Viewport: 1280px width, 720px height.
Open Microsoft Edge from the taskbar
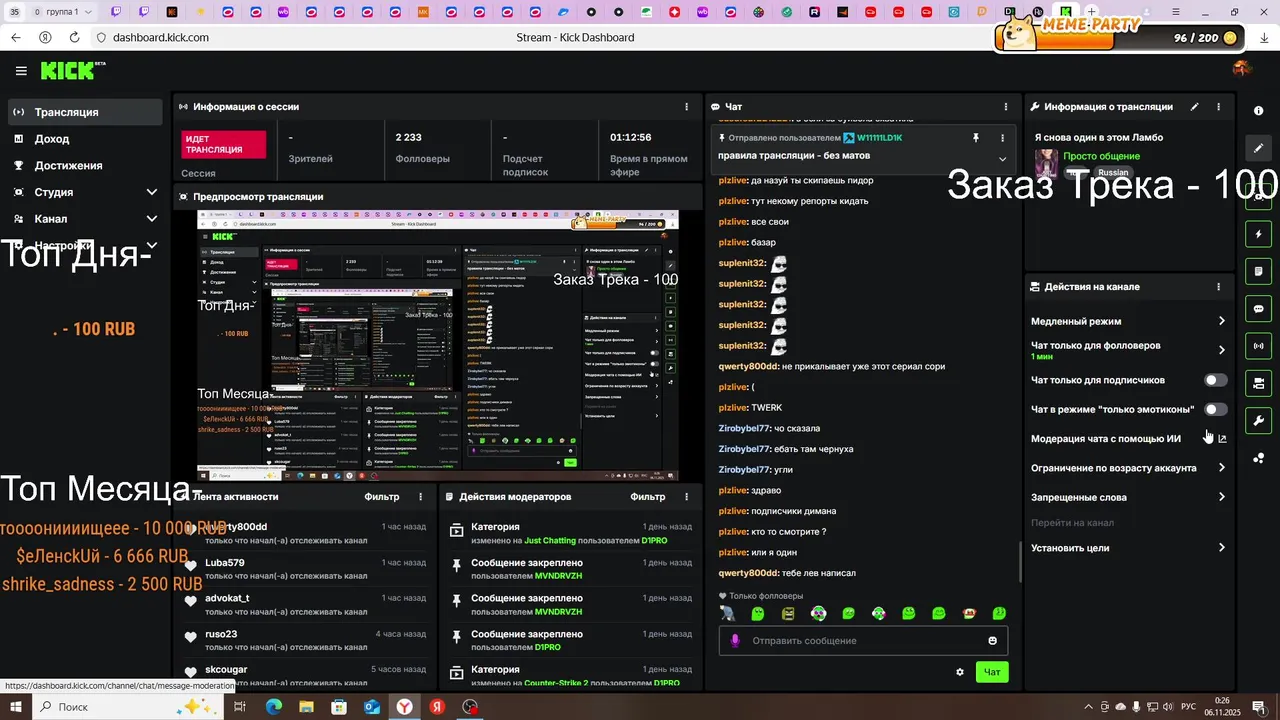point(273,707)
